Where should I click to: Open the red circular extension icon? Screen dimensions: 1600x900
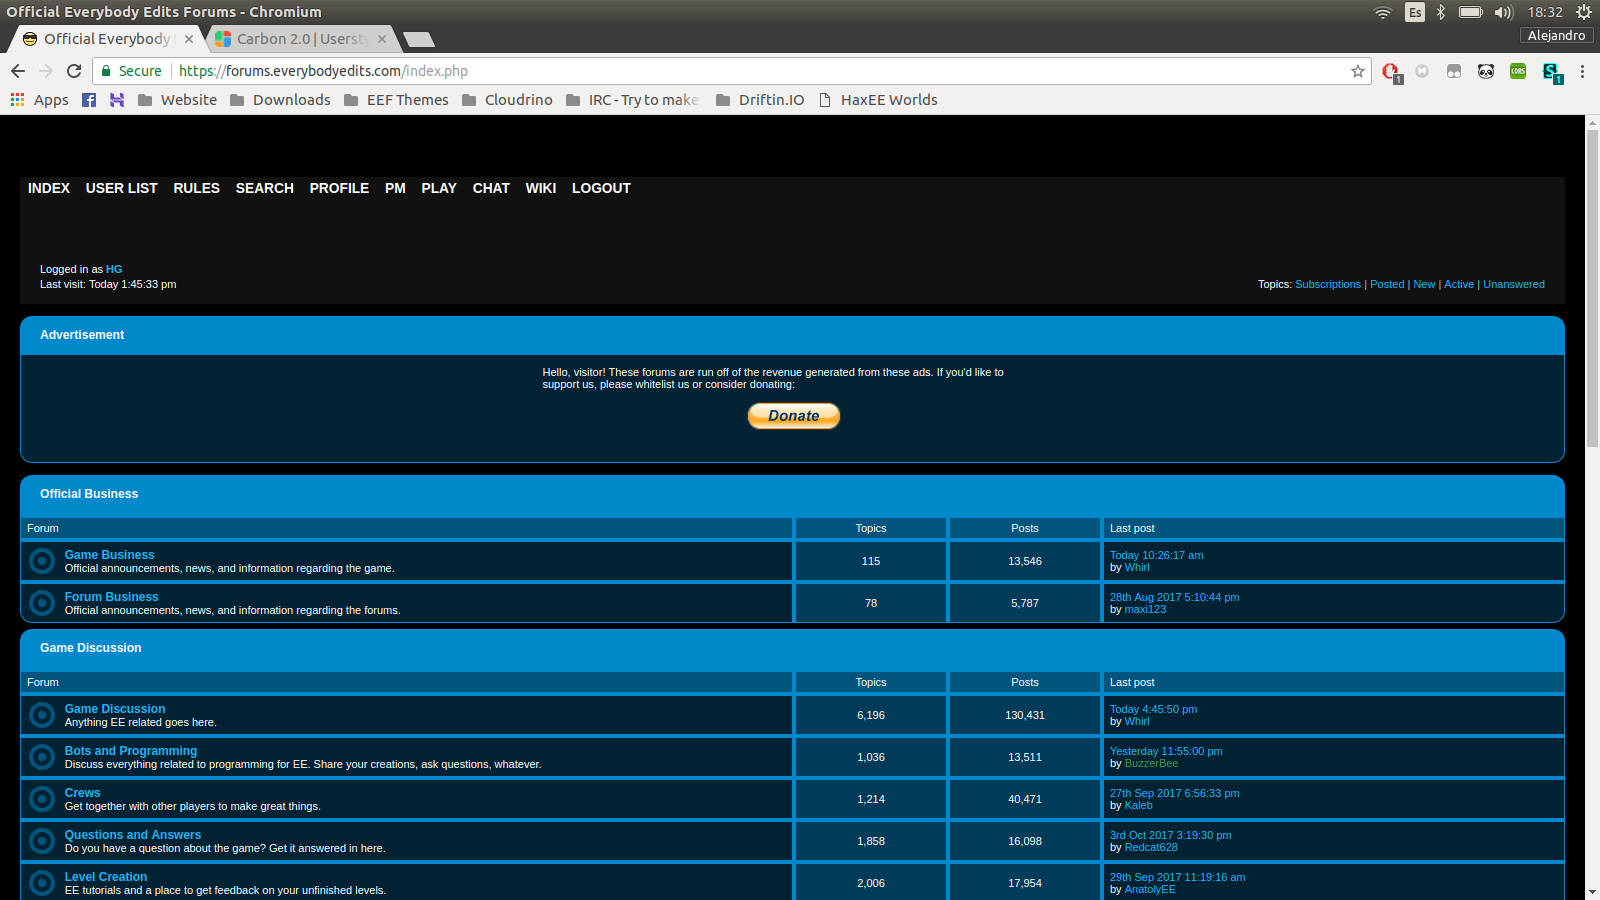point(1390,71)
